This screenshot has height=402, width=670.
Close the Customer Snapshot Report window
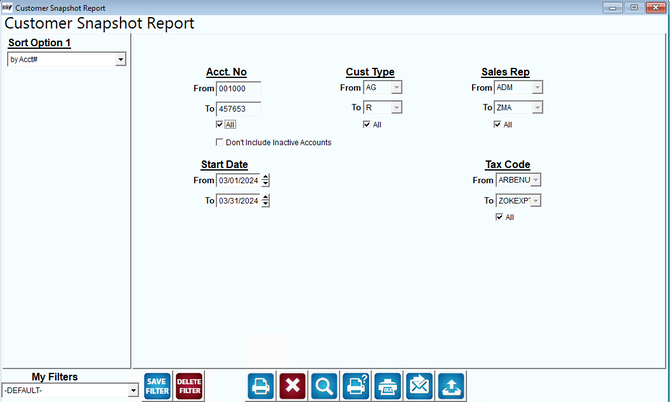point(656,7)
